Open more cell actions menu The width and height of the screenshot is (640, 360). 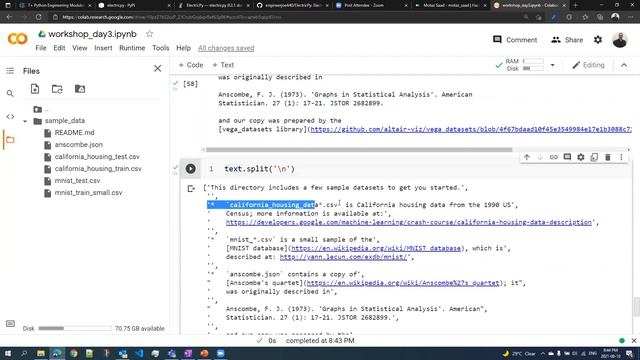621,157
